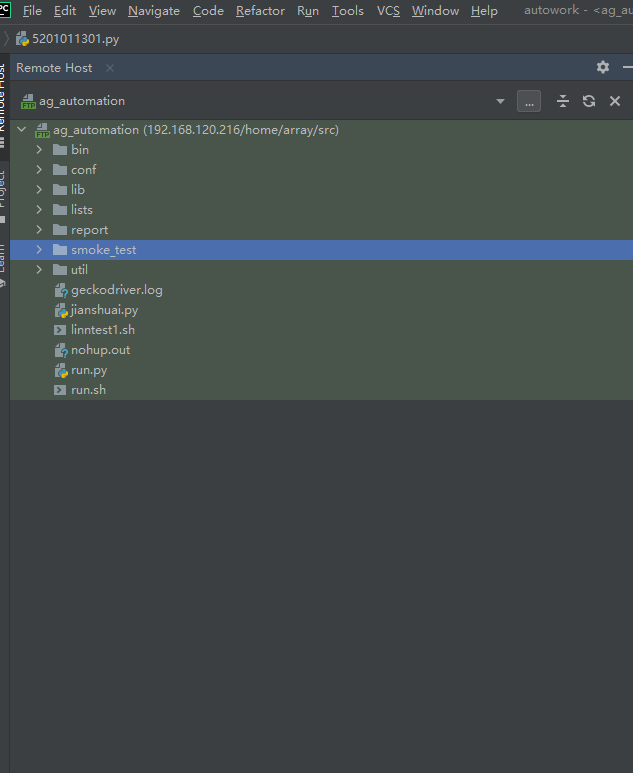Click linntest1.sh shell script icon
Image resolution: width=633 pixels, height=773 pixels.
coord(60,330)
